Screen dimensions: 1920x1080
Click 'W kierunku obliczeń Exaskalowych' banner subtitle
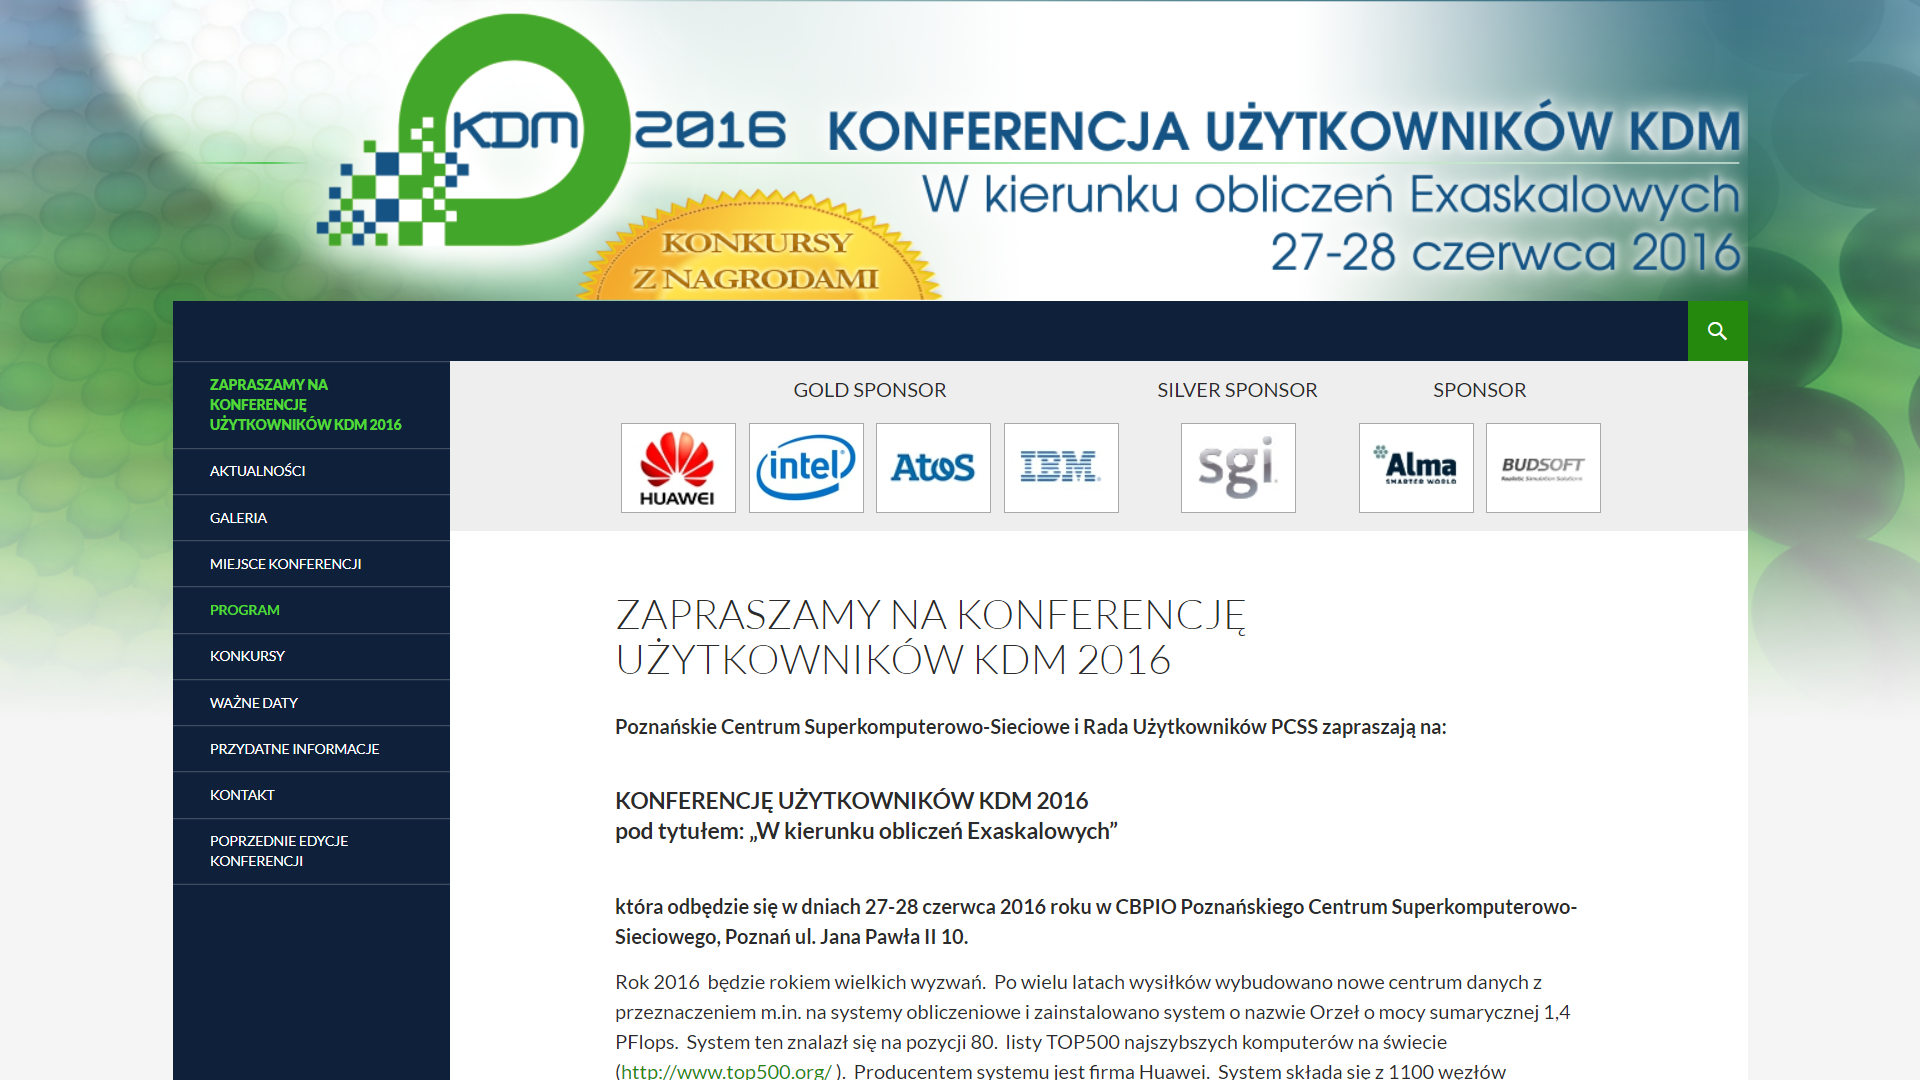tap(1331, 195)
